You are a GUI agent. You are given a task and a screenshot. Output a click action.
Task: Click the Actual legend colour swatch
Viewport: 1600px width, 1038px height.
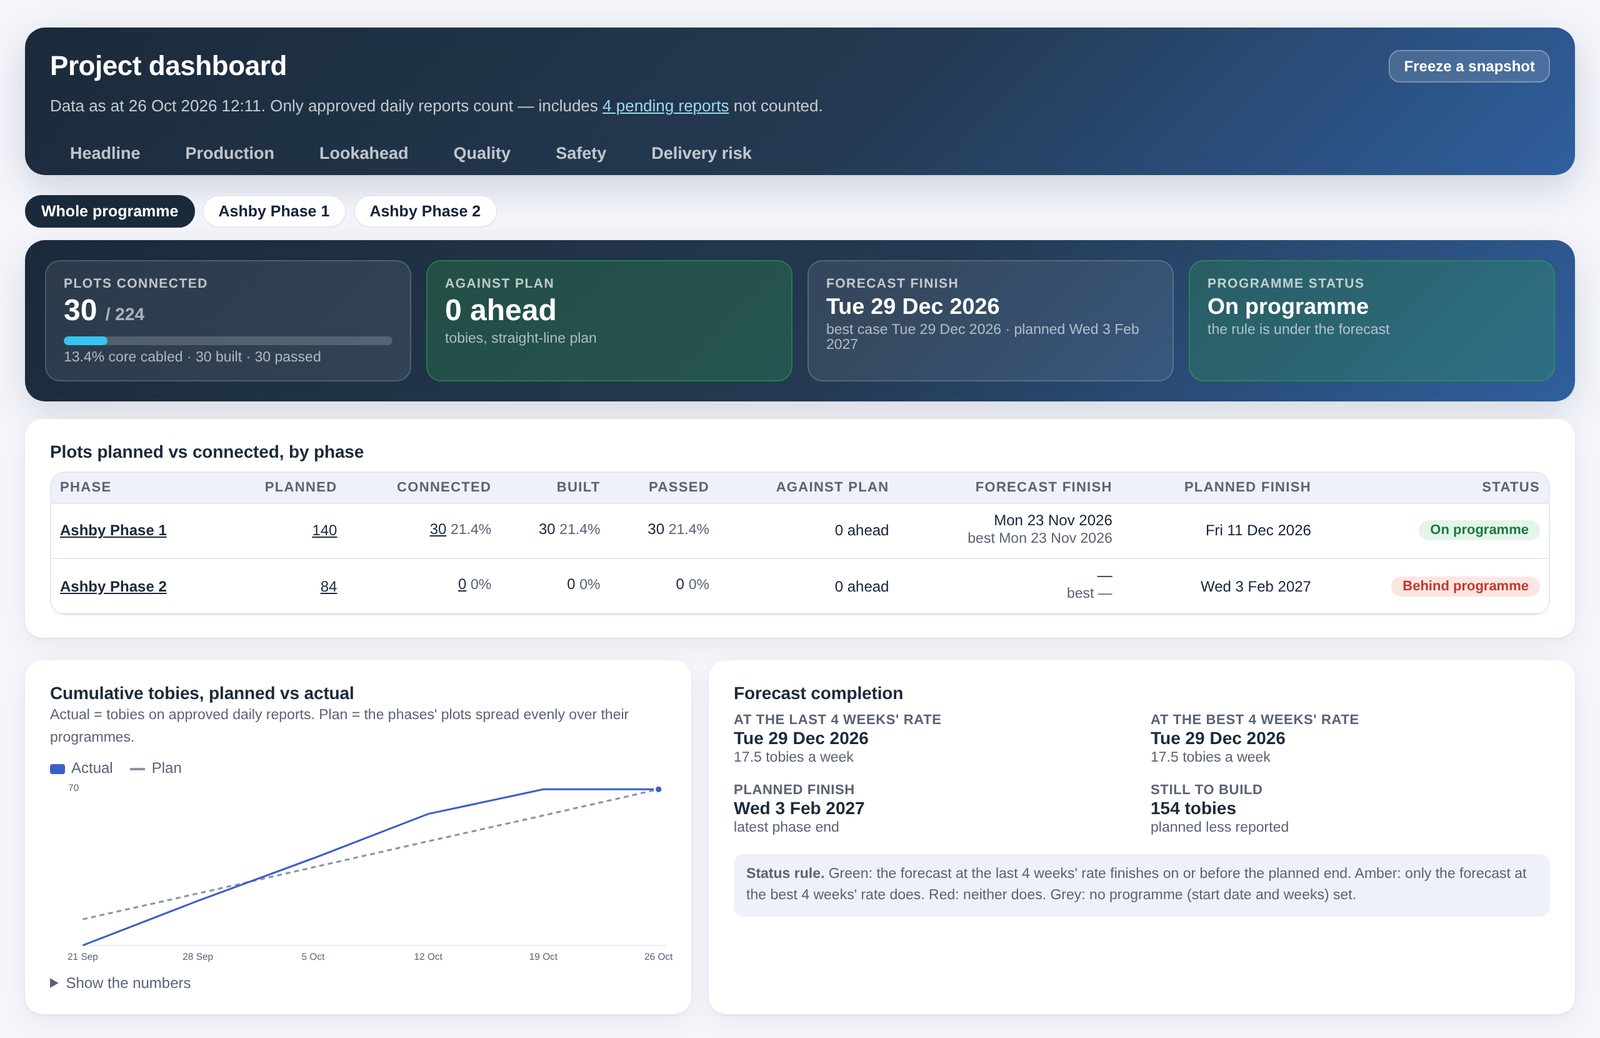(57, 769)
